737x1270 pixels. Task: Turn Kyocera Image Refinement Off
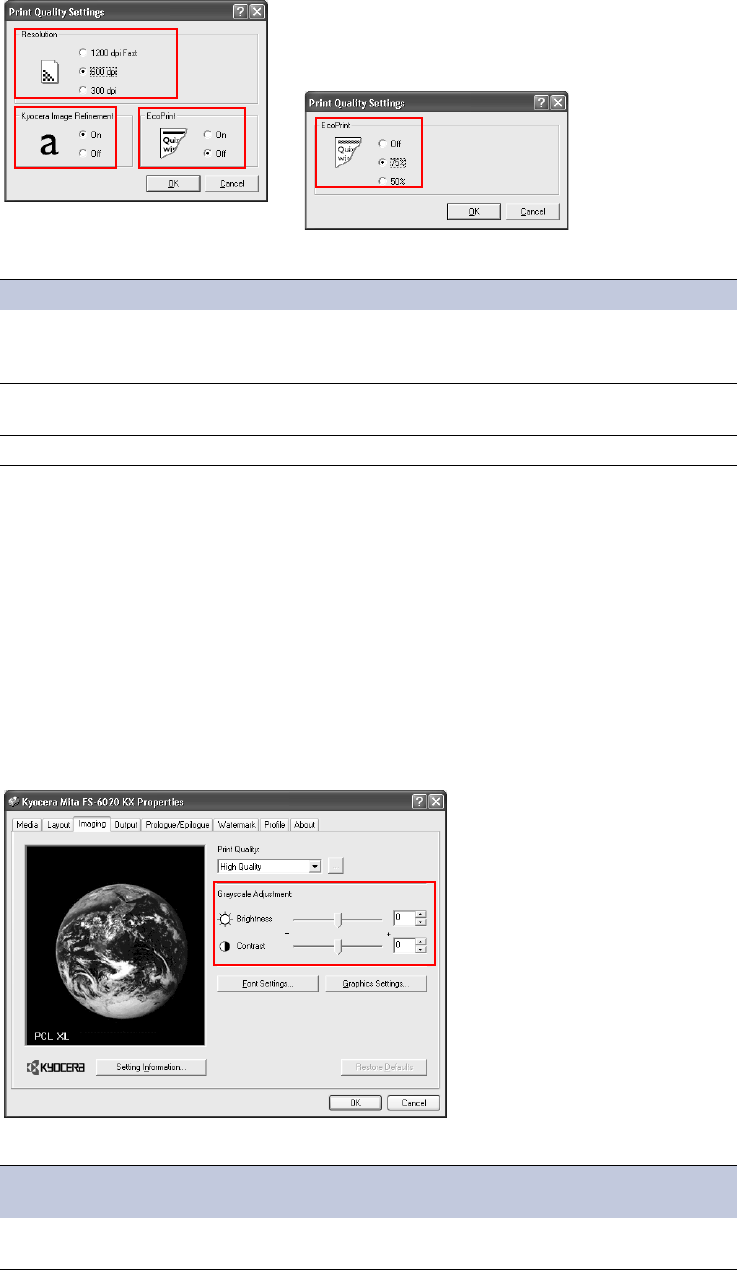coord(82,153)
